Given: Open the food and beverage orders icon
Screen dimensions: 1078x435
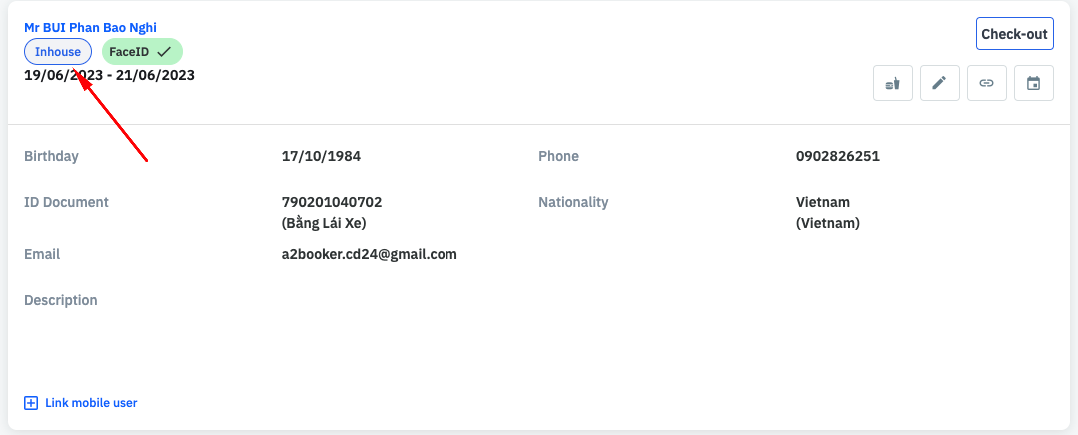Looking at the screenshot, I should coord(893,84).
